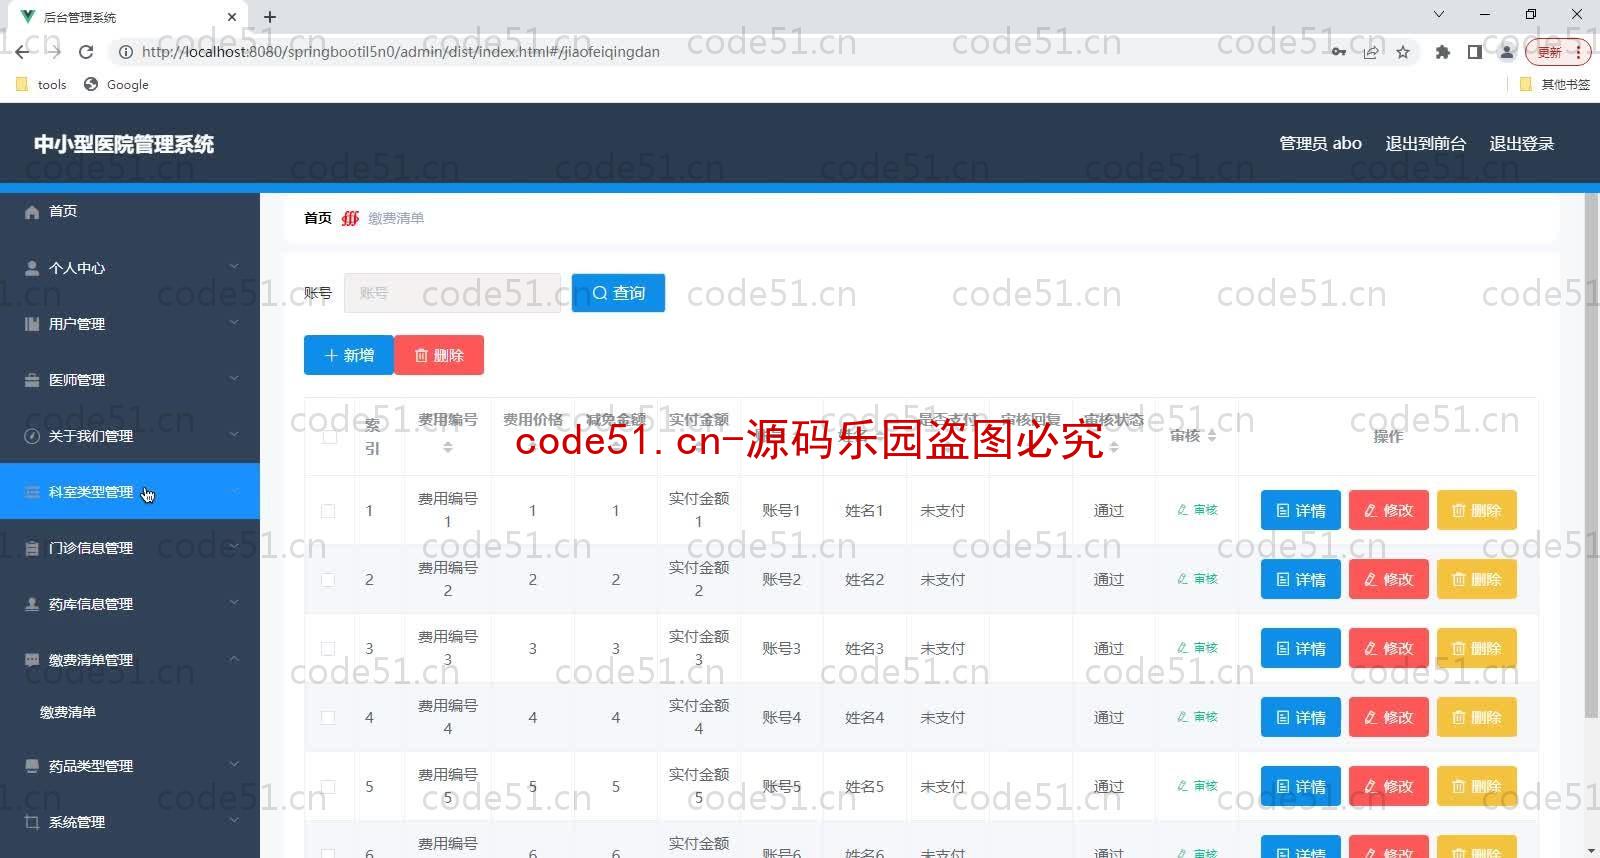Open a new browser tab
The height and width of the screenshot is (858, 1600).
[x=270, y=17]
